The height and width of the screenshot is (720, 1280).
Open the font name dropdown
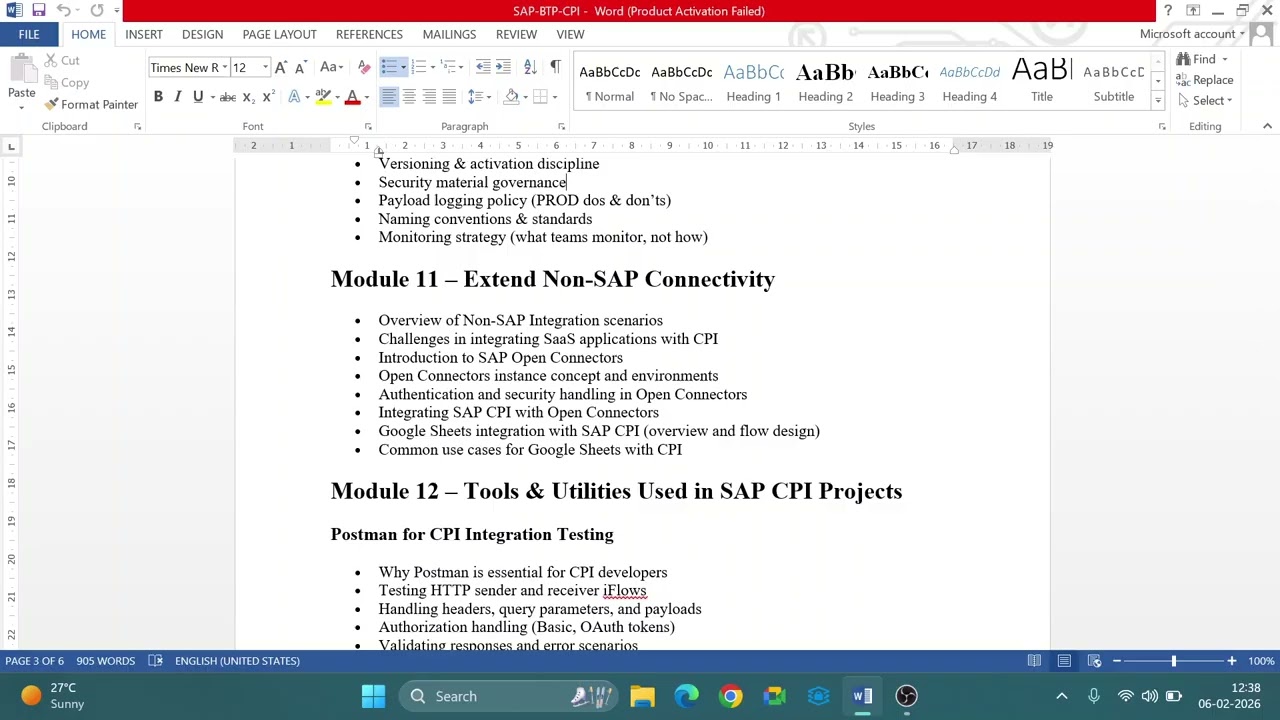pyautogui.click(x=225, y=67)
